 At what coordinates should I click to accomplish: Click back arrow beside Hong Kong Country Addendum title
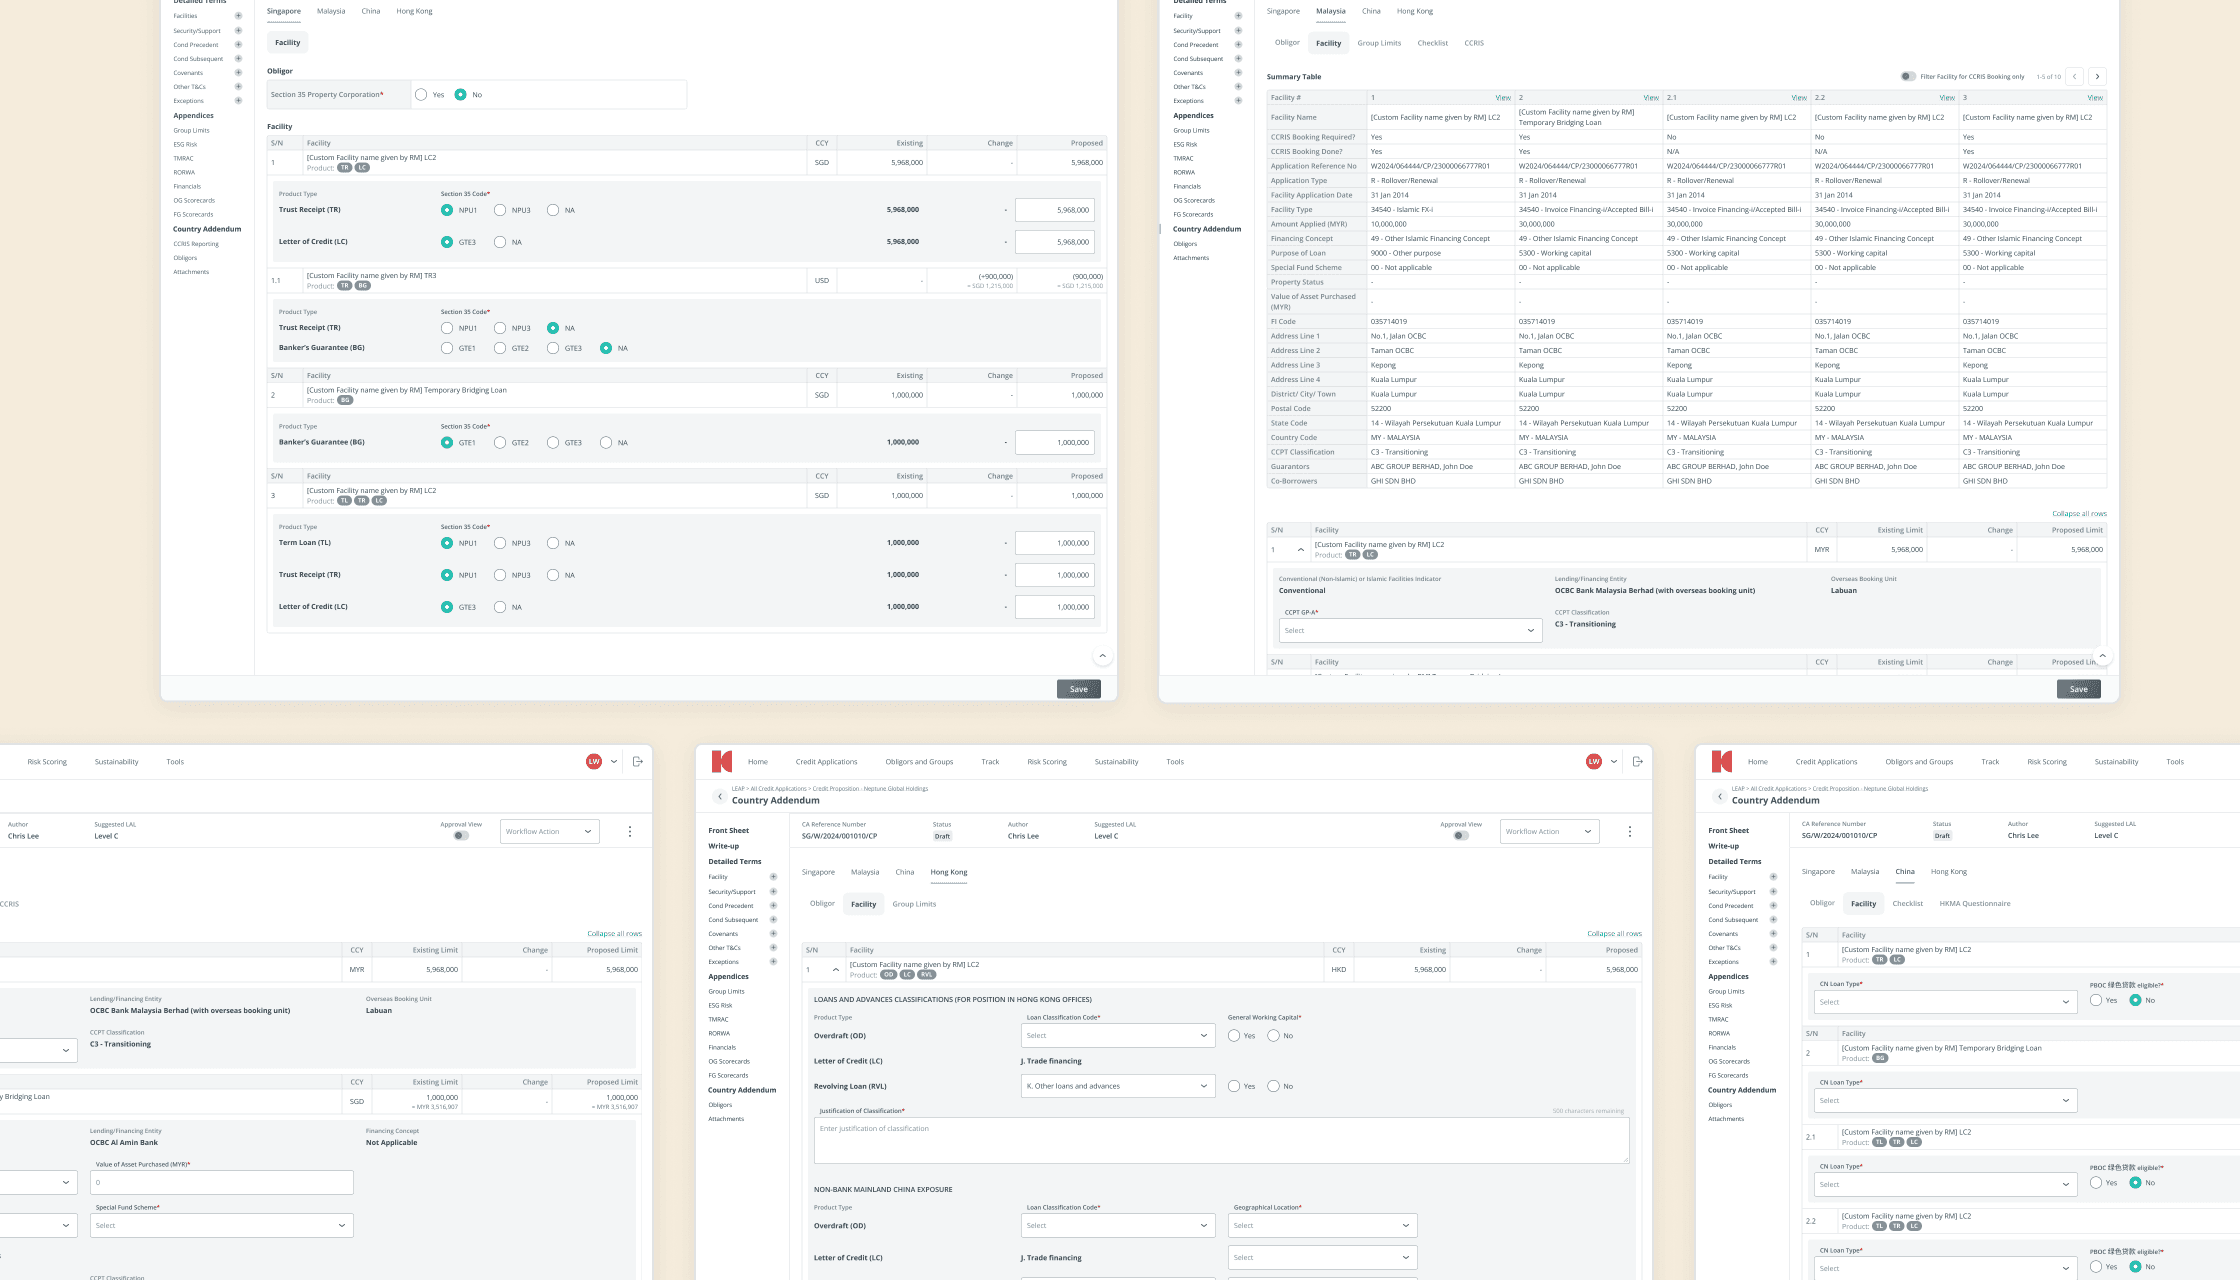point(719,797)
